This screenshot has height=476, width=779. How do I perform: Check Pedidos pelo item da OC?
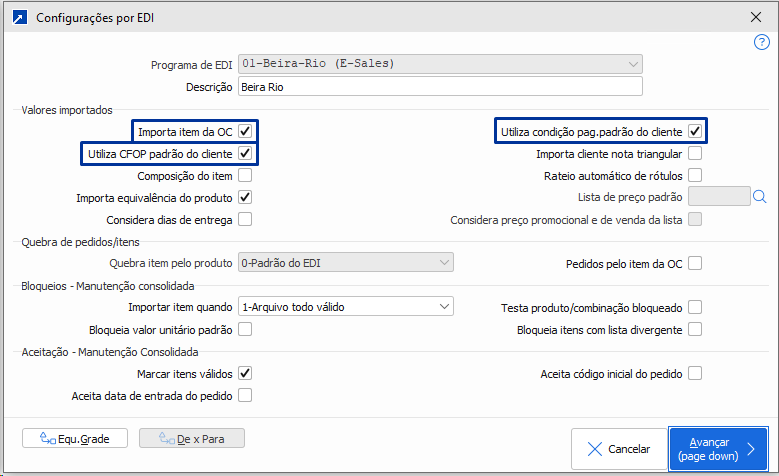tap(695, 263)
